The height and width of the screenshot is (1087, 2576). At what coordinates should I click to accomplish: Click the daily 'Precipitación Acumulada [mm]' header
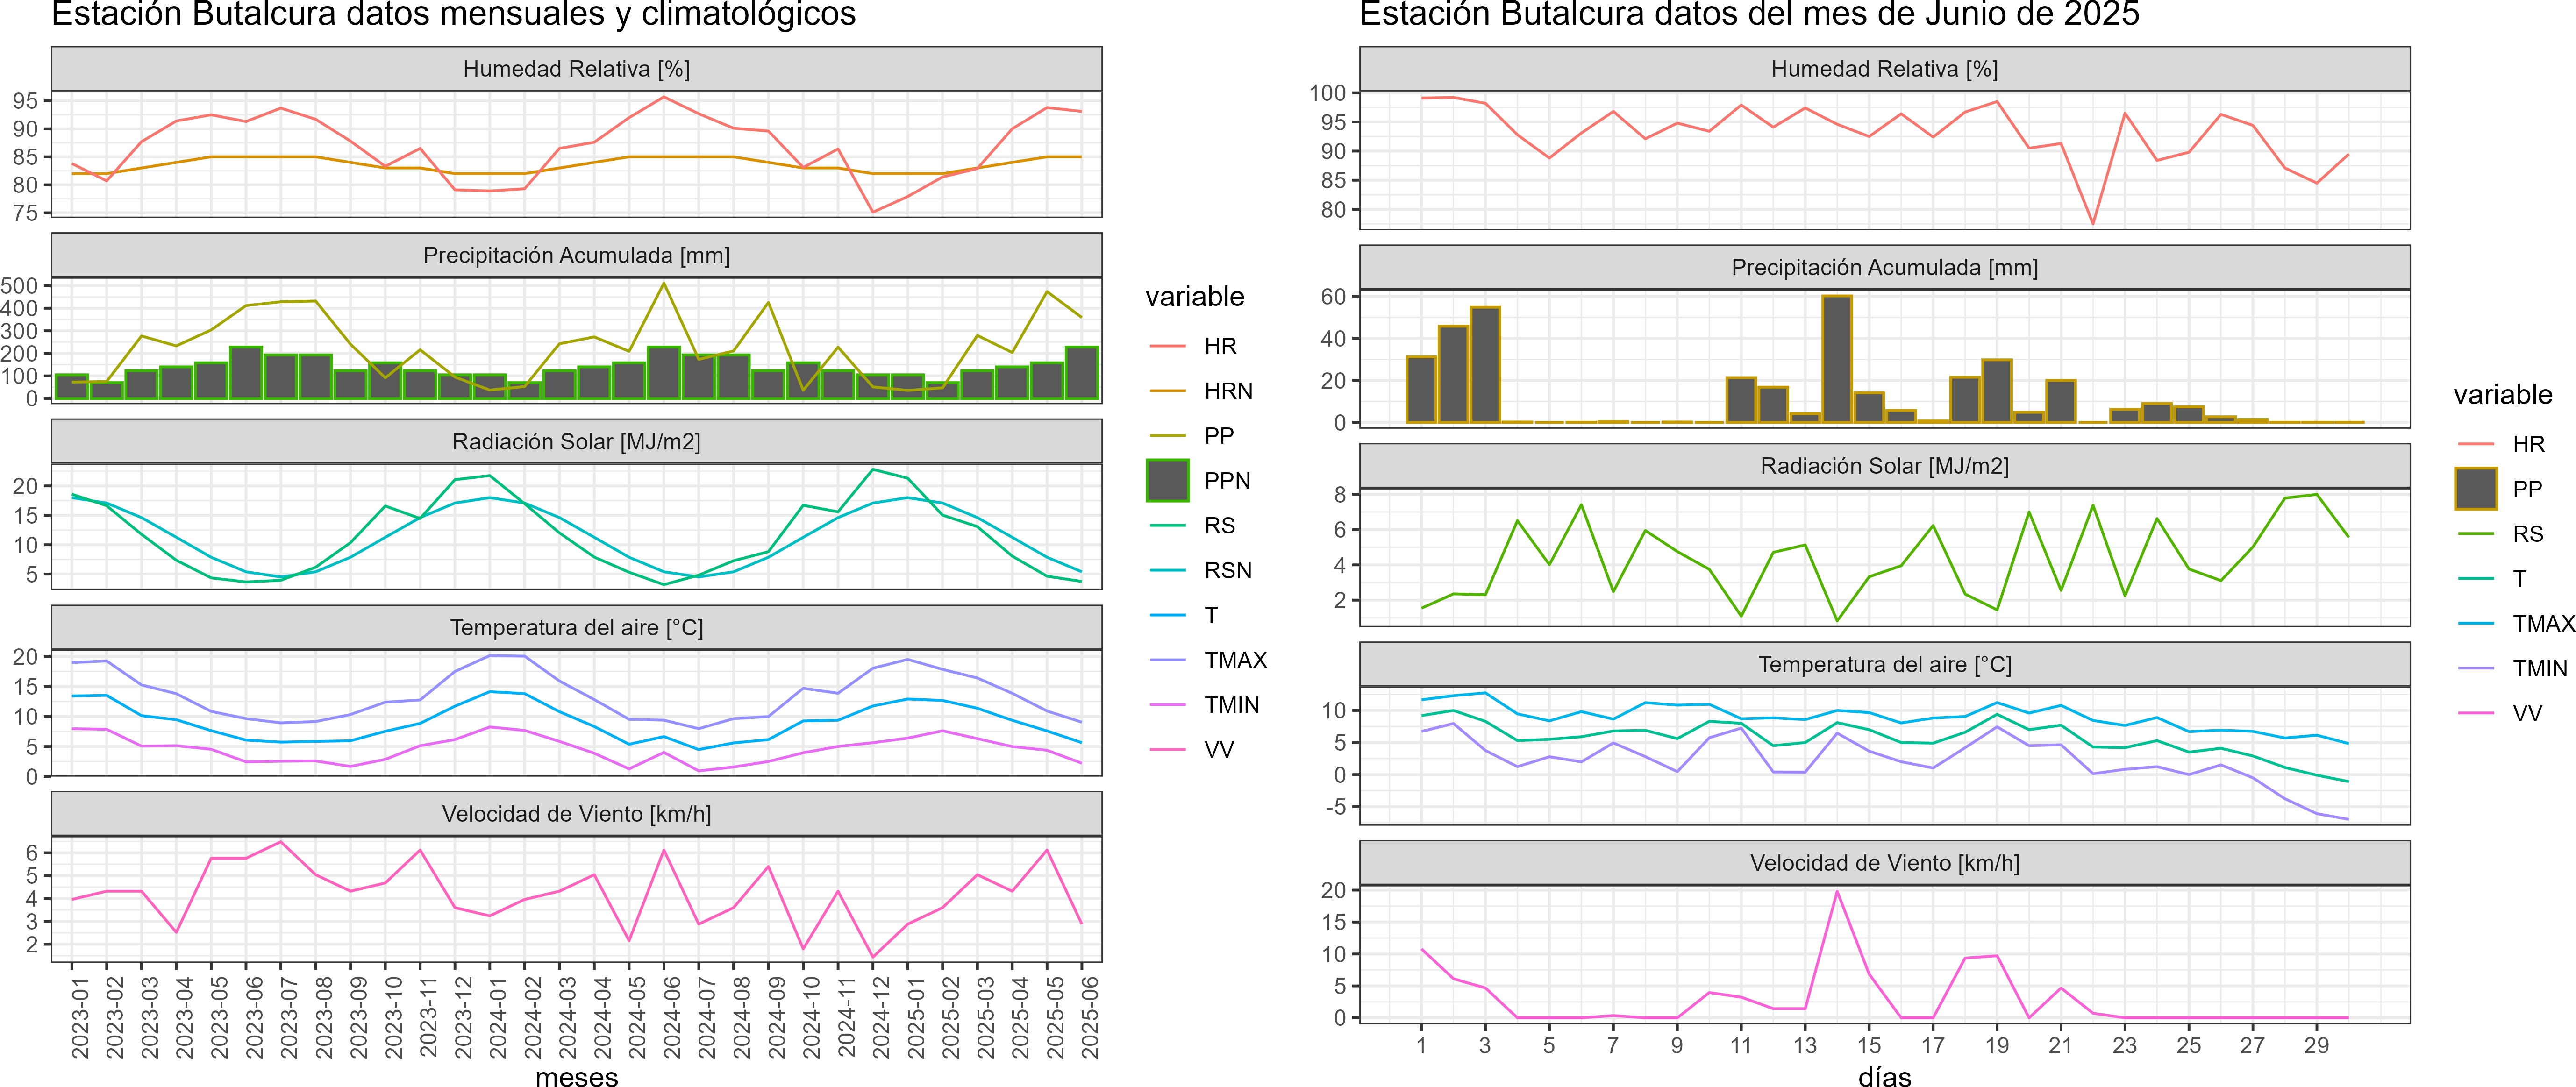pos(1884,267)
